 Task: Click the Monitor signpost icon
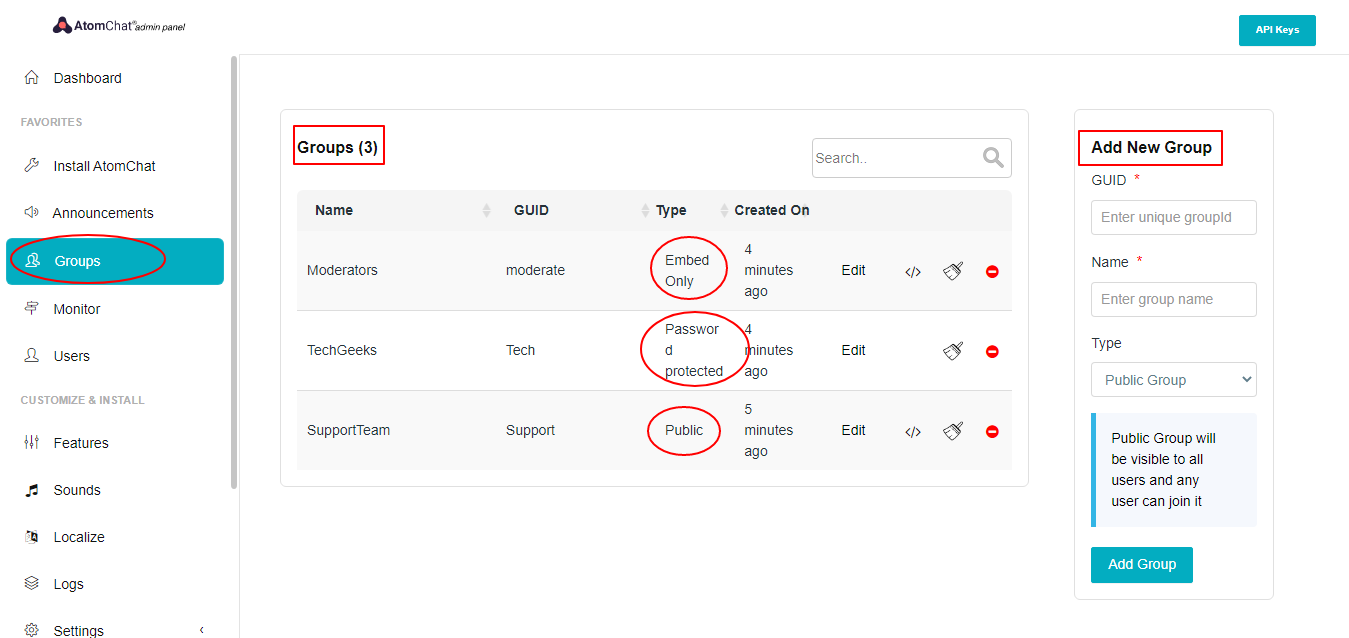(x=32, y=308)
